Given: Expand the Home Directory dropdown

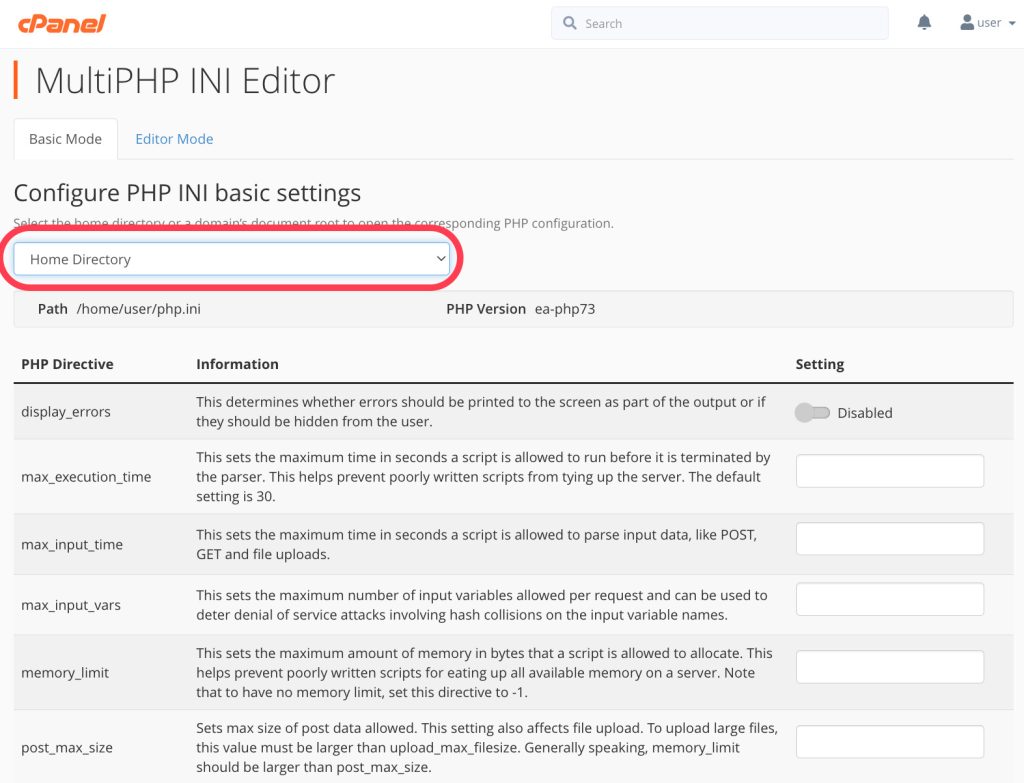Looking at the screenshot, I should 232,259.
